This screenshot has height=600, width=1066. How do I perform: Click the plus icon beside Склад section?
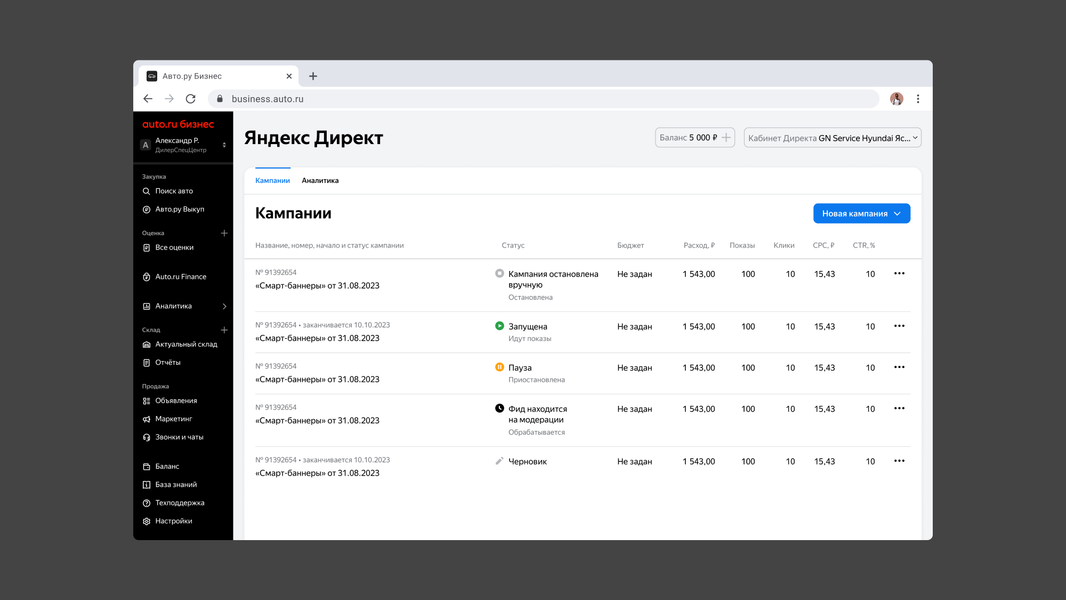(x=224, y=330)
